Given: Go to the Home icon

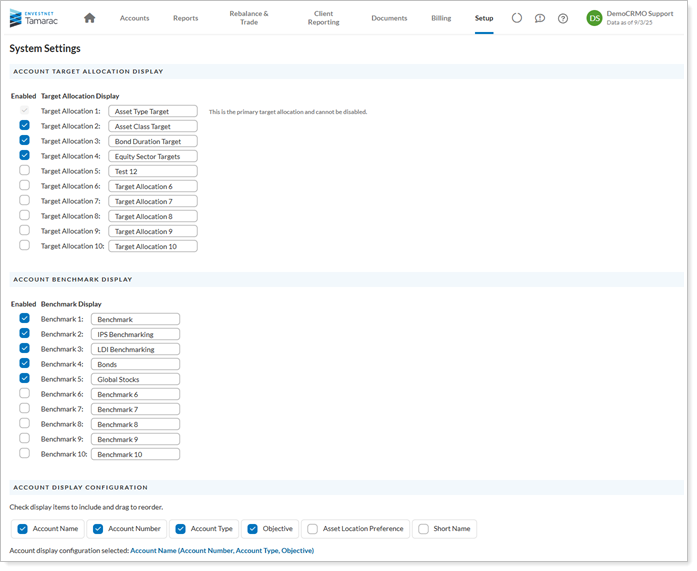Looking at the screenshot, I should pos(90,18).
